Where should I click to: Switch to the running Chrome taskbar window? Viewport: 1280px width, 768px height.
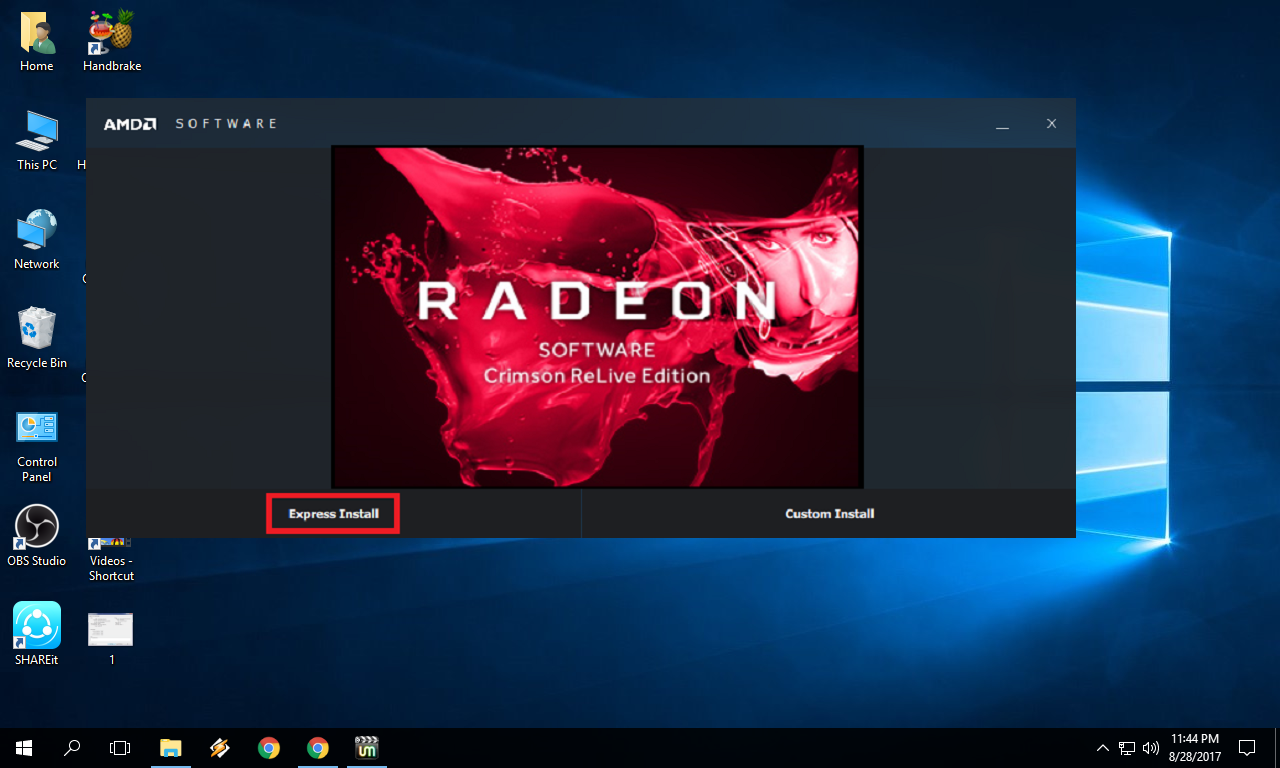click(x=318, y=748)
